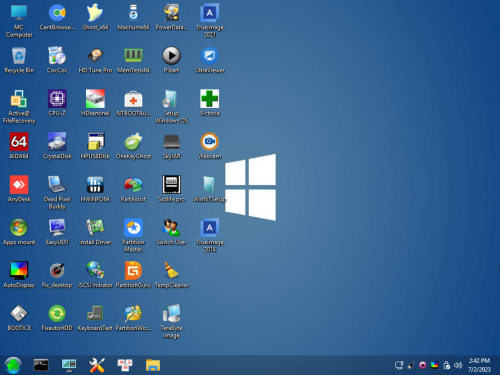This screenshot has height=375, width=500.
Task: Open the taskbar clock and date
Action: (479, 365)
